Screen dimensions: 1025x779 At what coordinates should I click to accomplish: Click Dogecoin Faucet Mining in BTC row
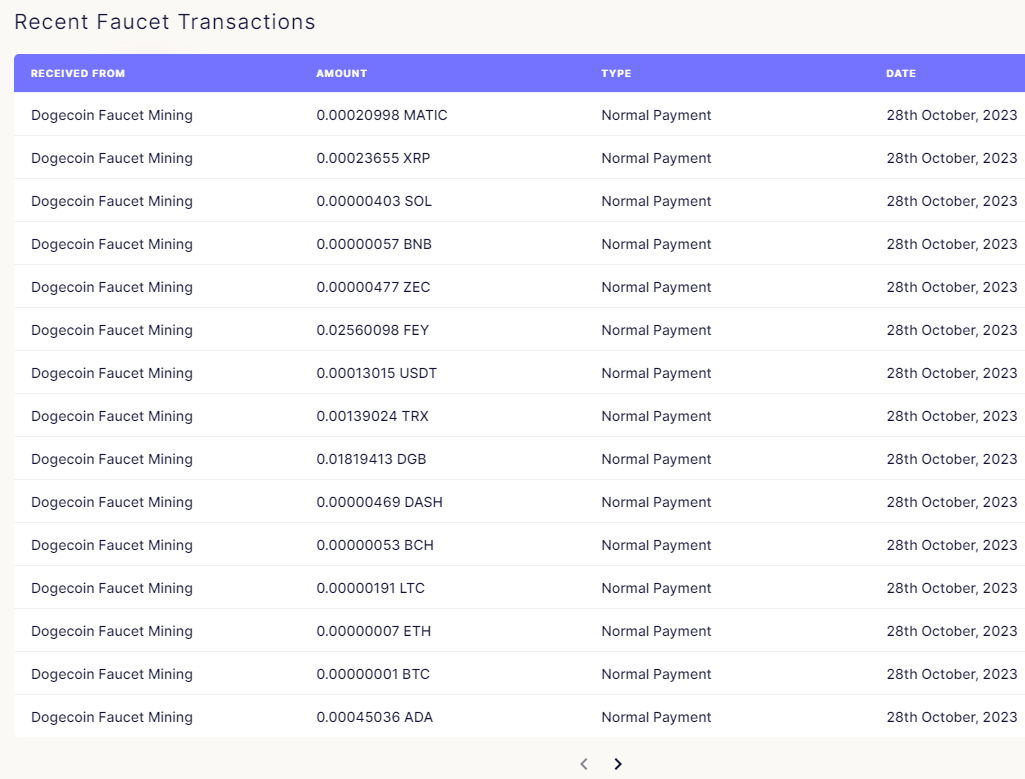[x=112, y=674]
